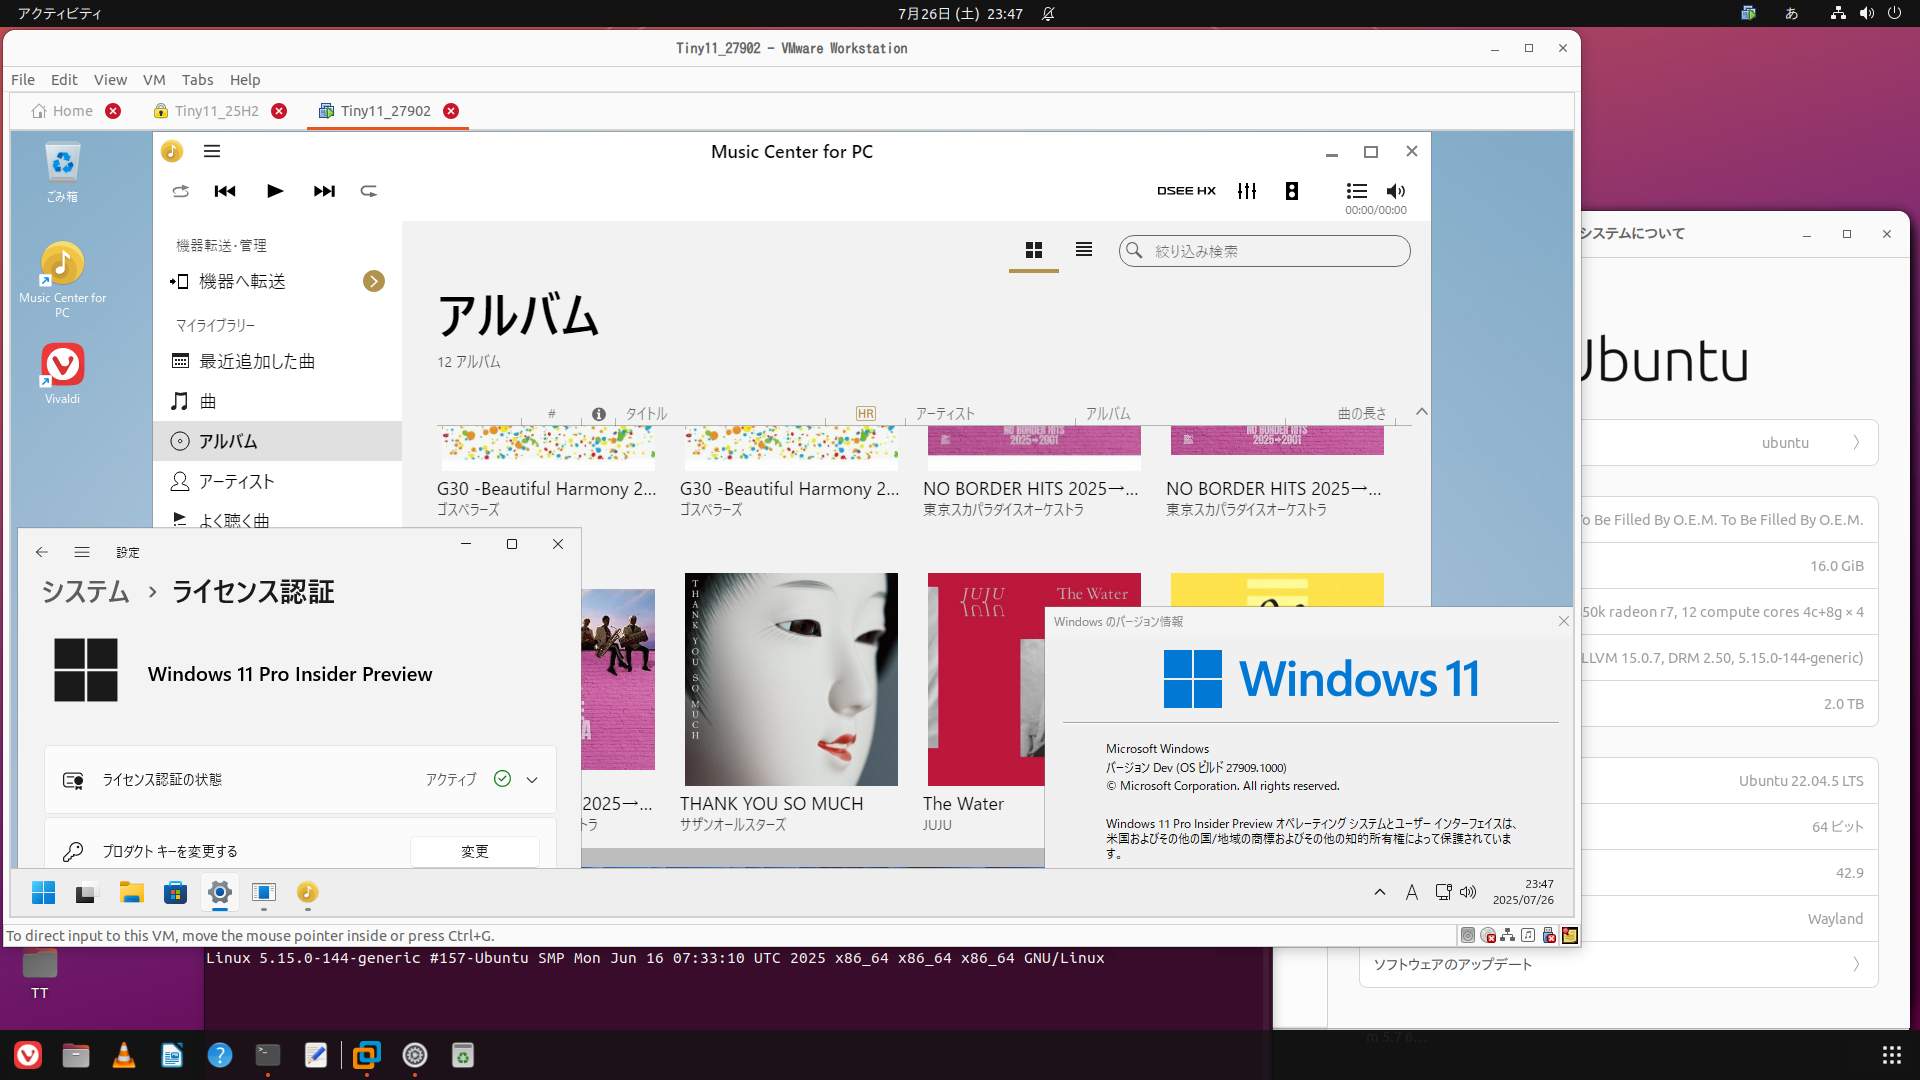Open the VMware View menu
Screen dimensions: 1920x1080
coord(110,80)
